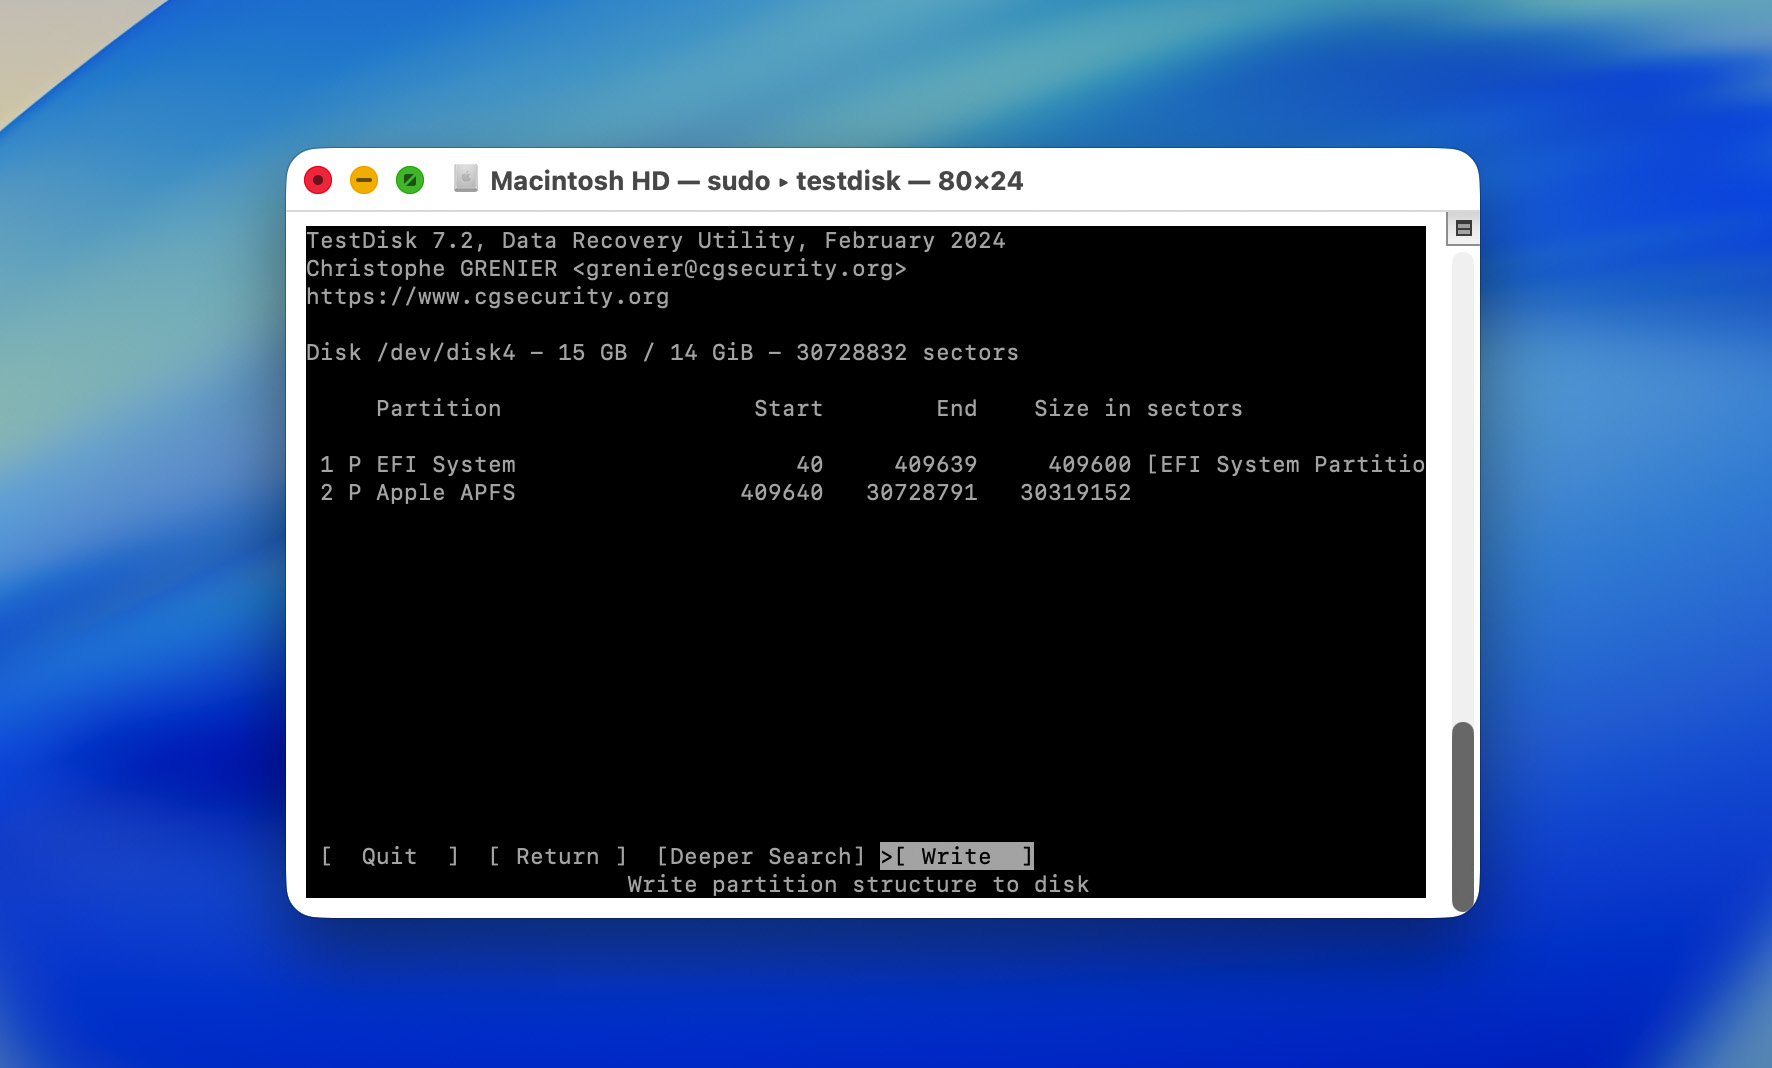Click the 'End' column header

click(957, 408)
